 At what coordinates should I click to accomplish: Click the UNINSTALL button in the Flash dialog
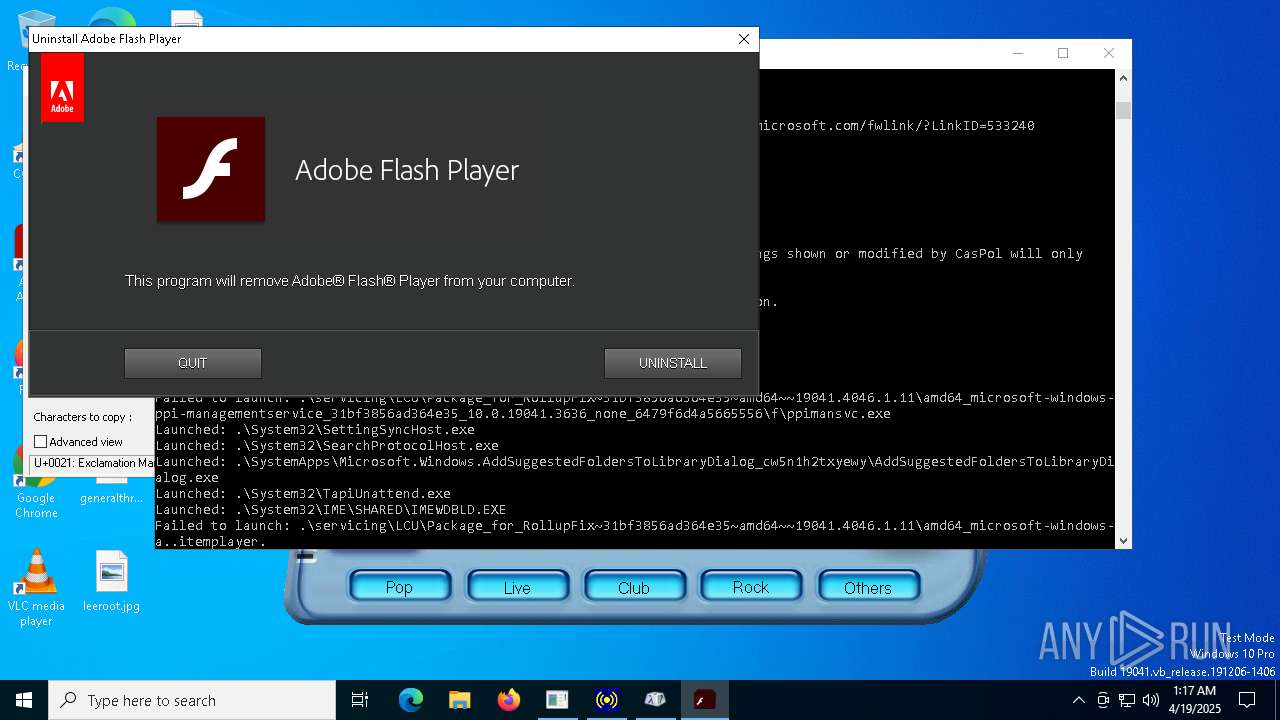[672, 363]
